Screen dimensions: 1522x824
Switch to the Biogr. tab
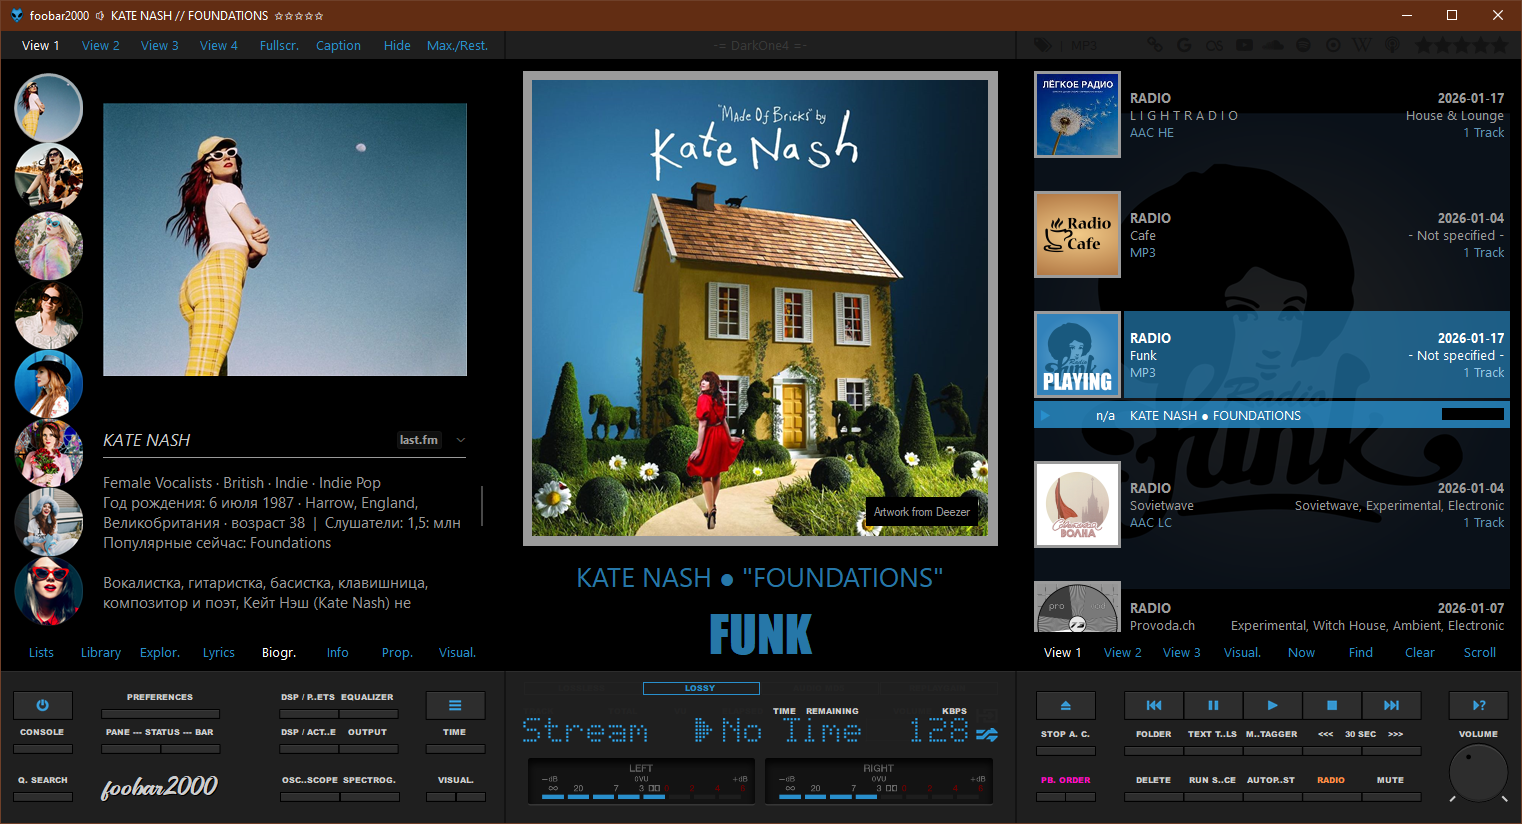pos(279,652)
